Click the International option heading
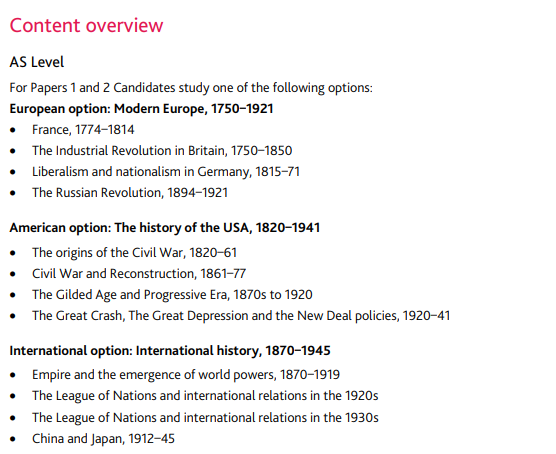The height and width of the screenshot is (454, 556). (170, 351)
